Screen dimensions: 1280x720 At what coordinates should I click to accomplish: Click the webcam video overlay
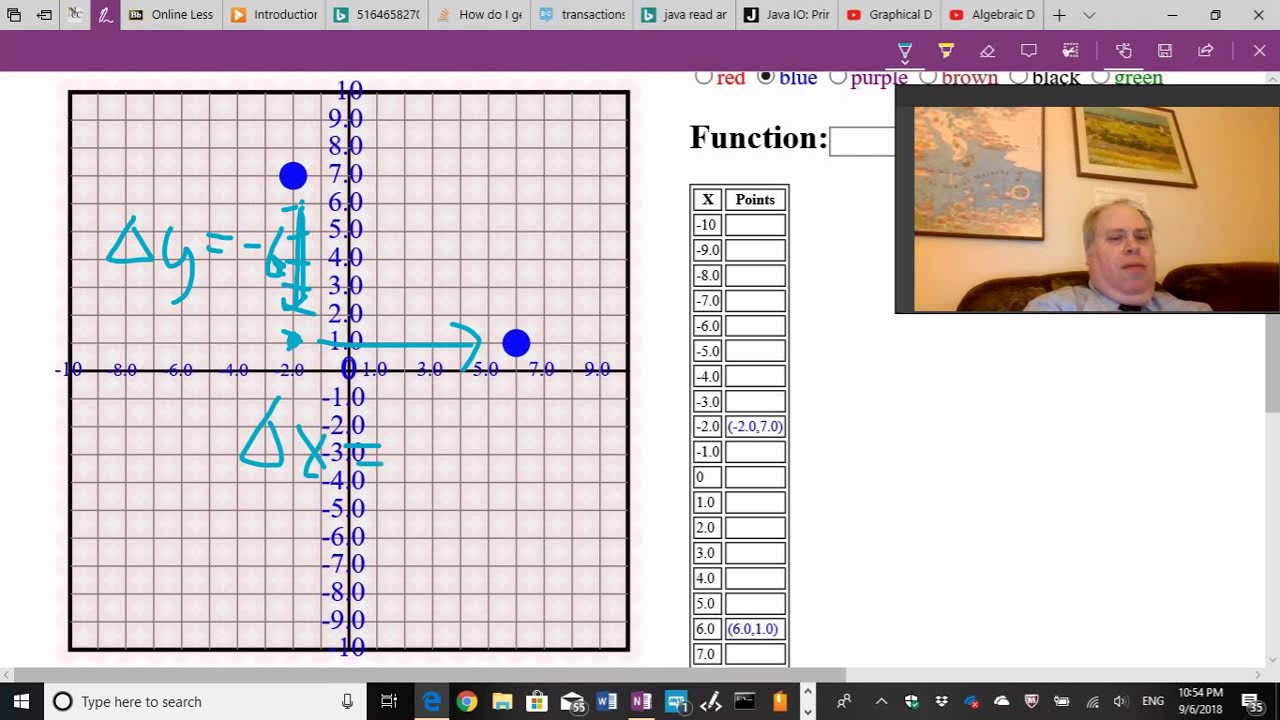[x=1088, y=200]
